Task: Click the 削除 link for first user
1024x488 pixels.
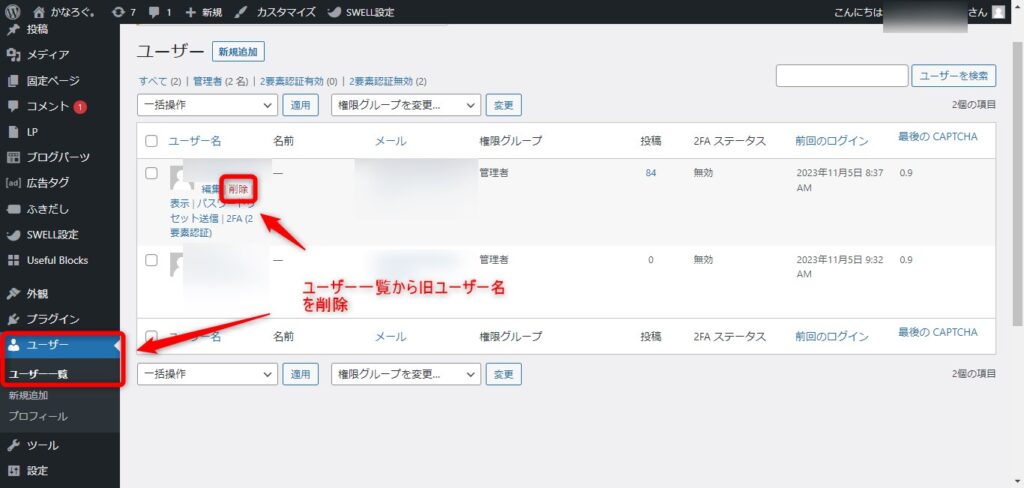Action: (x=238, y=189)
